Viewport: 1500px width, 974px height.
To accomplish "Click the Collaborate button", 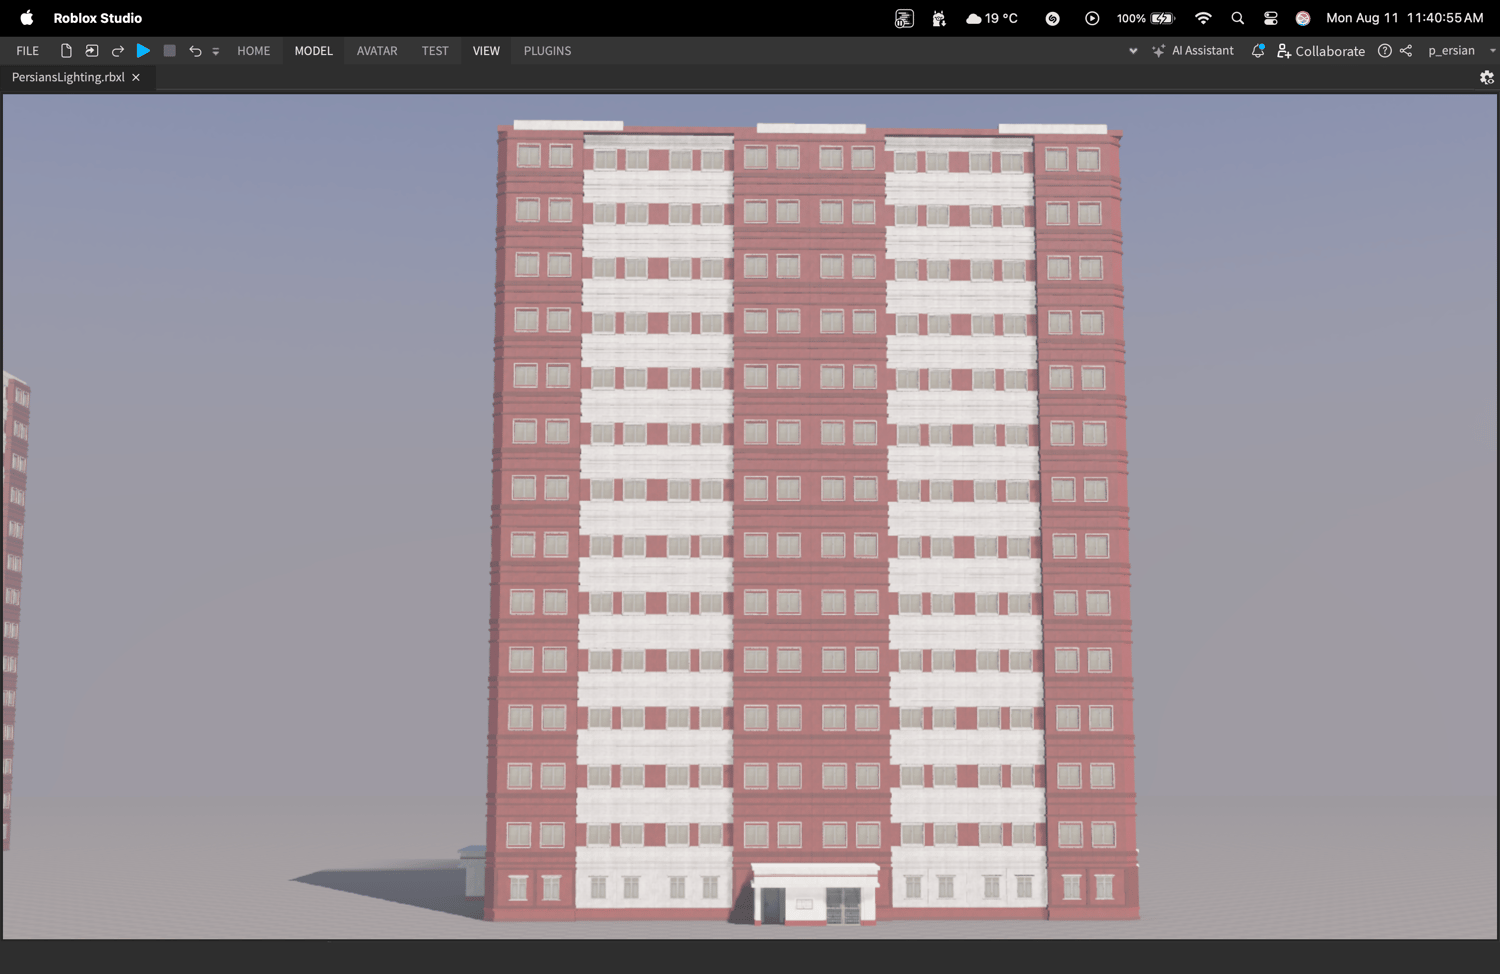I will 1321,51.
